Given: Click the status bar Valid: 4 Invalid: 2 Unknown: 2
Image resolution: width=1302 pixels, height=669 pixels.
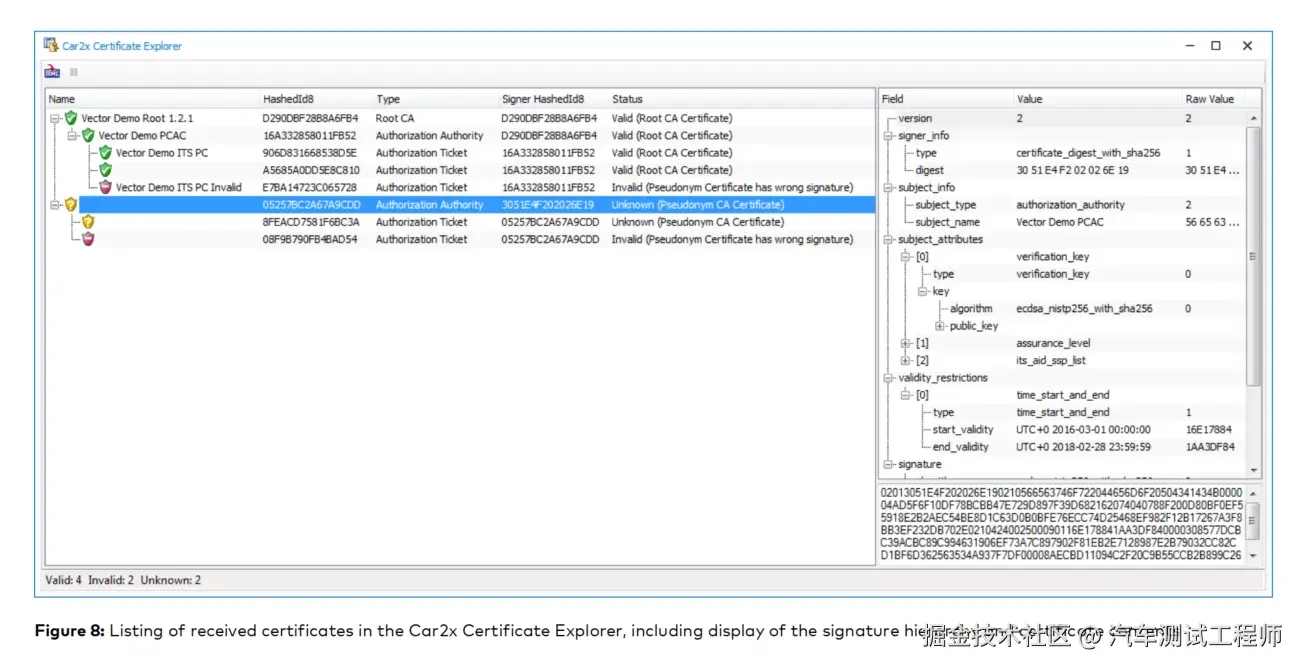Looking at the screenshot, I should tap(123, 580).
